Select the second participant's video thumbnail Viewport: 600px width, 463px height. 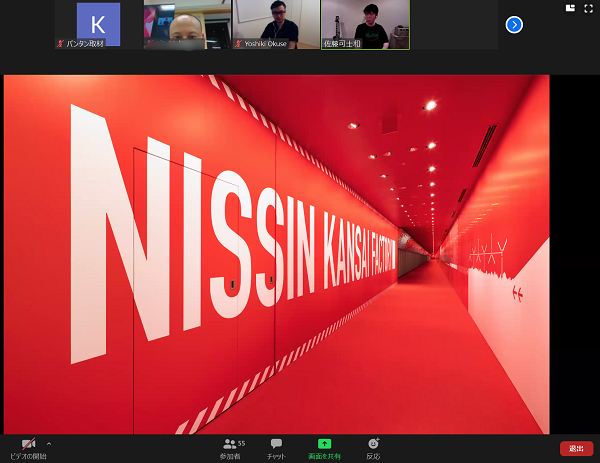pos(187,23)
